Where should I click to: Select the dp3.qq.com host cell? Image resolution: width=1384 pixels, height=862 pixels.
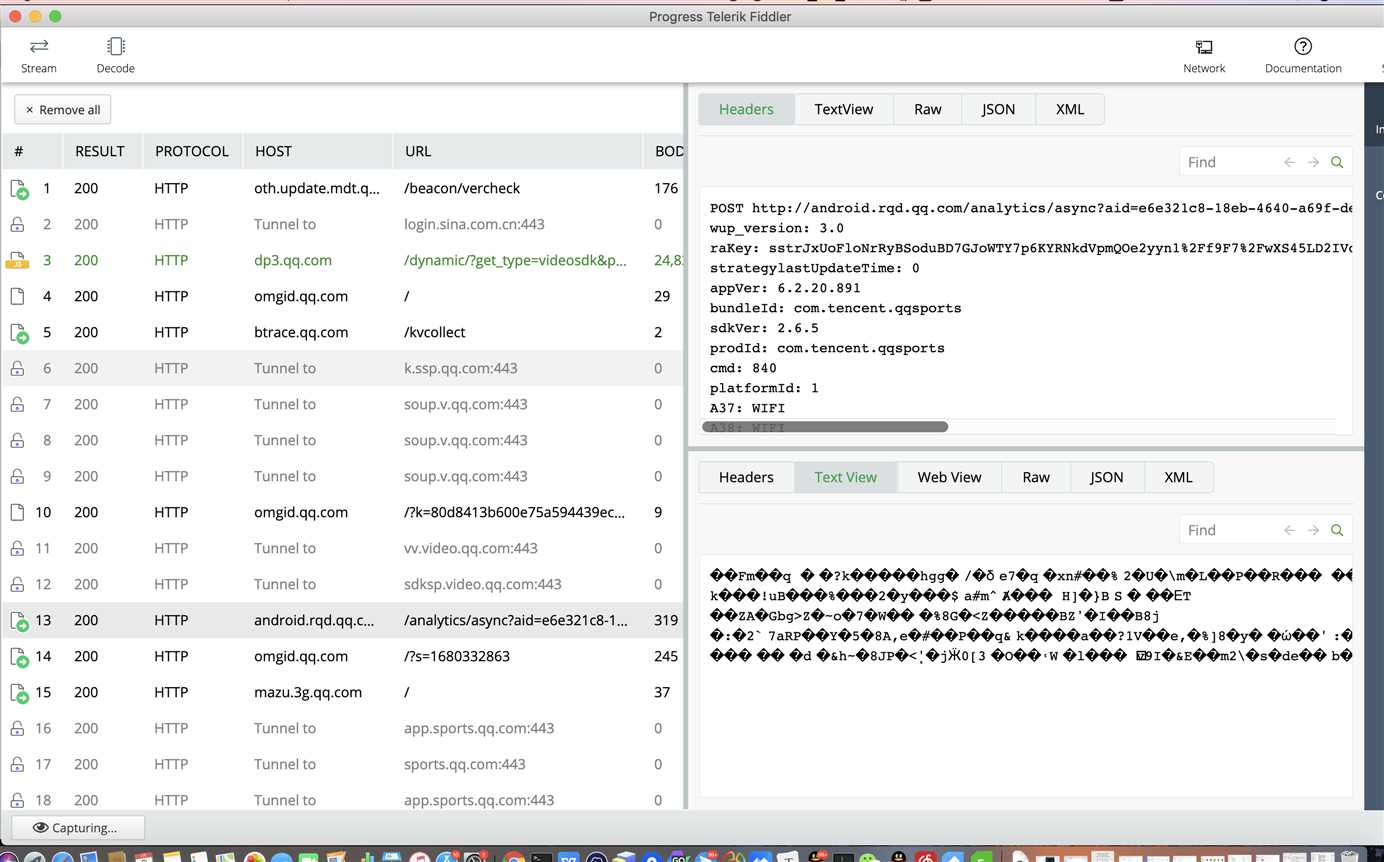tap(293, 260)
